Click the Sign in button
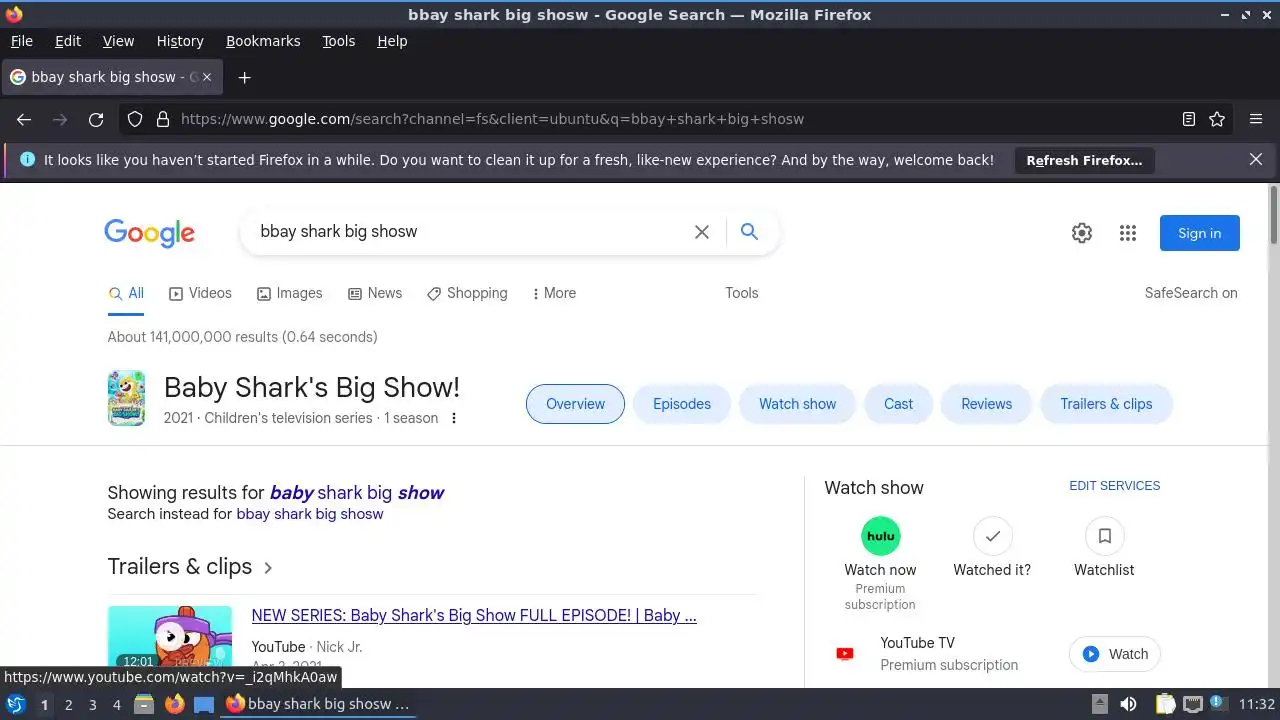The height and width of the screenshot is (720, 1280). click(x=1199, y=233)
